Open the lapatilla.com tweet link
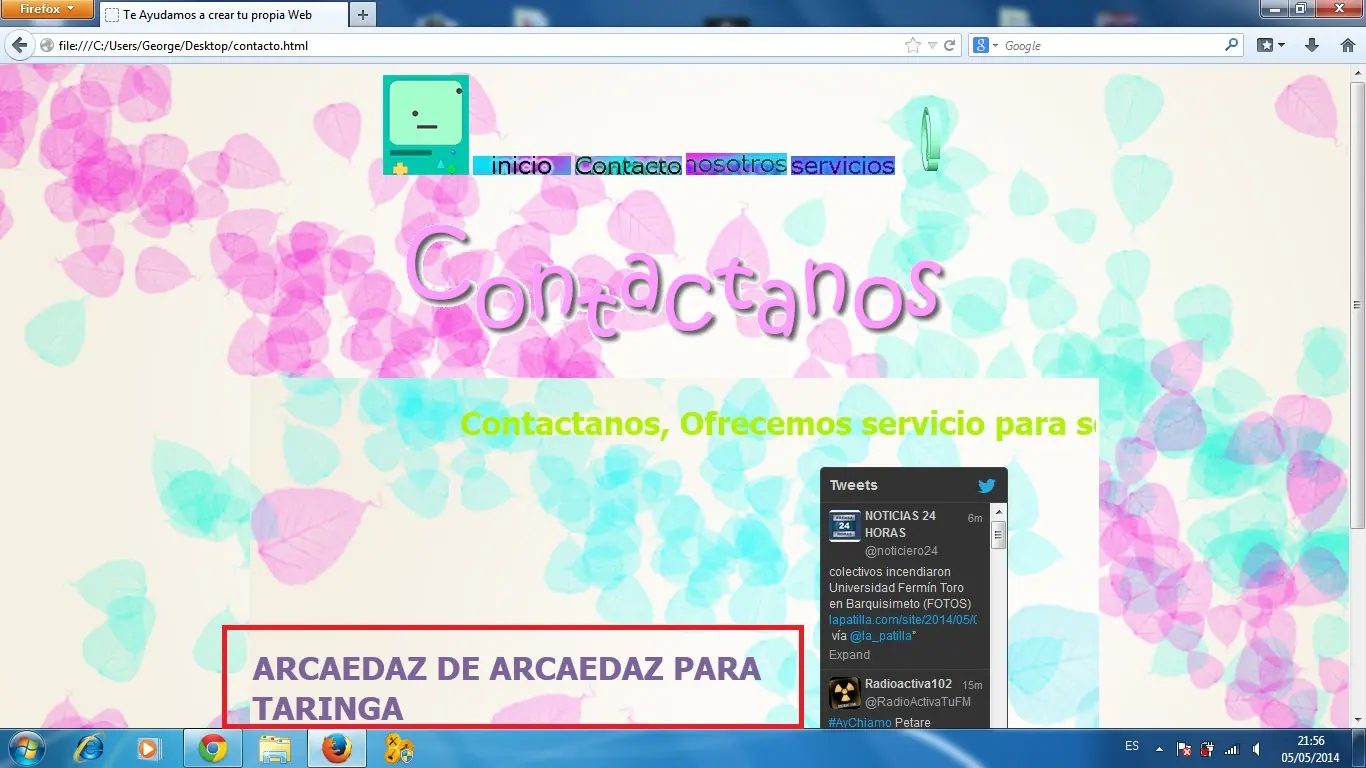 [x=902, y=620]
